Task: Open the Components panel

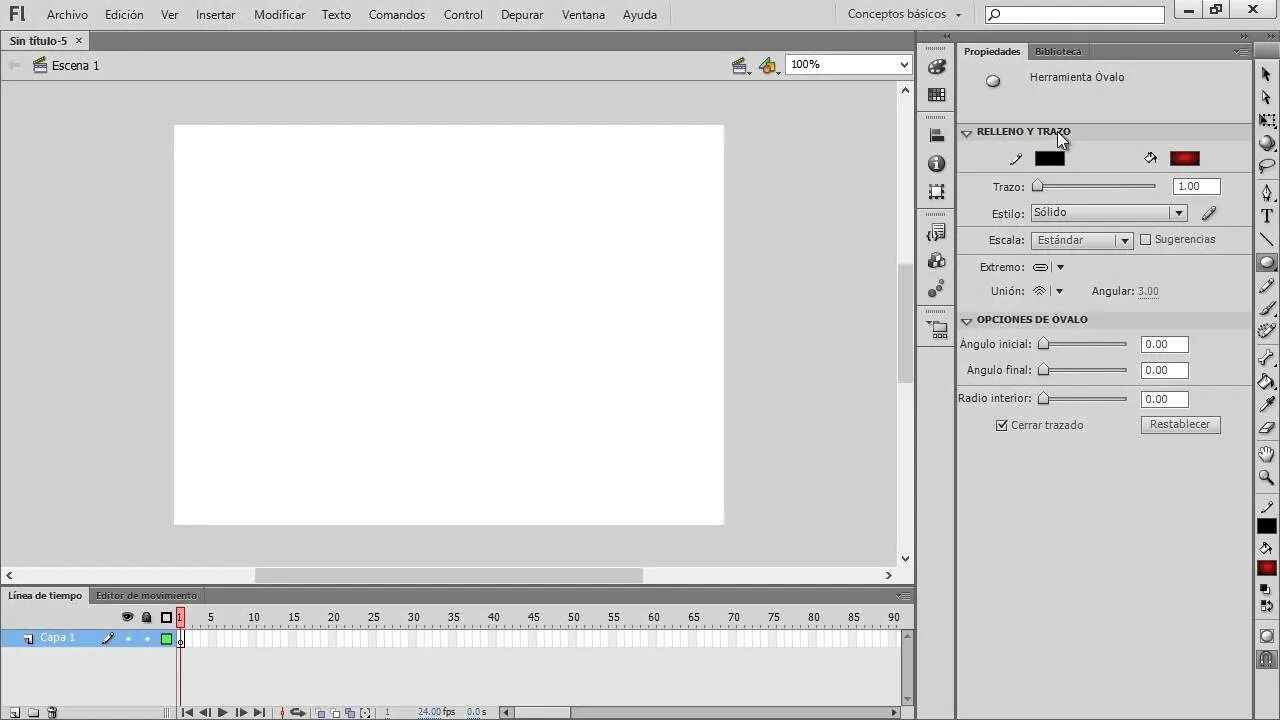Action: [x=936, y=260]
